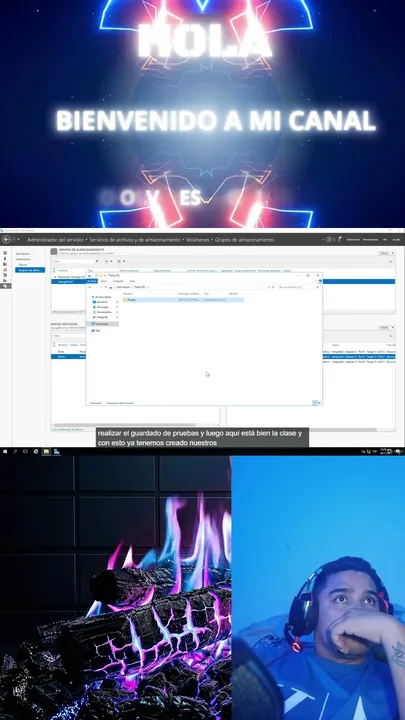Open Server Manager from the taskbar

pyautogui.click(x=56, y=452)
